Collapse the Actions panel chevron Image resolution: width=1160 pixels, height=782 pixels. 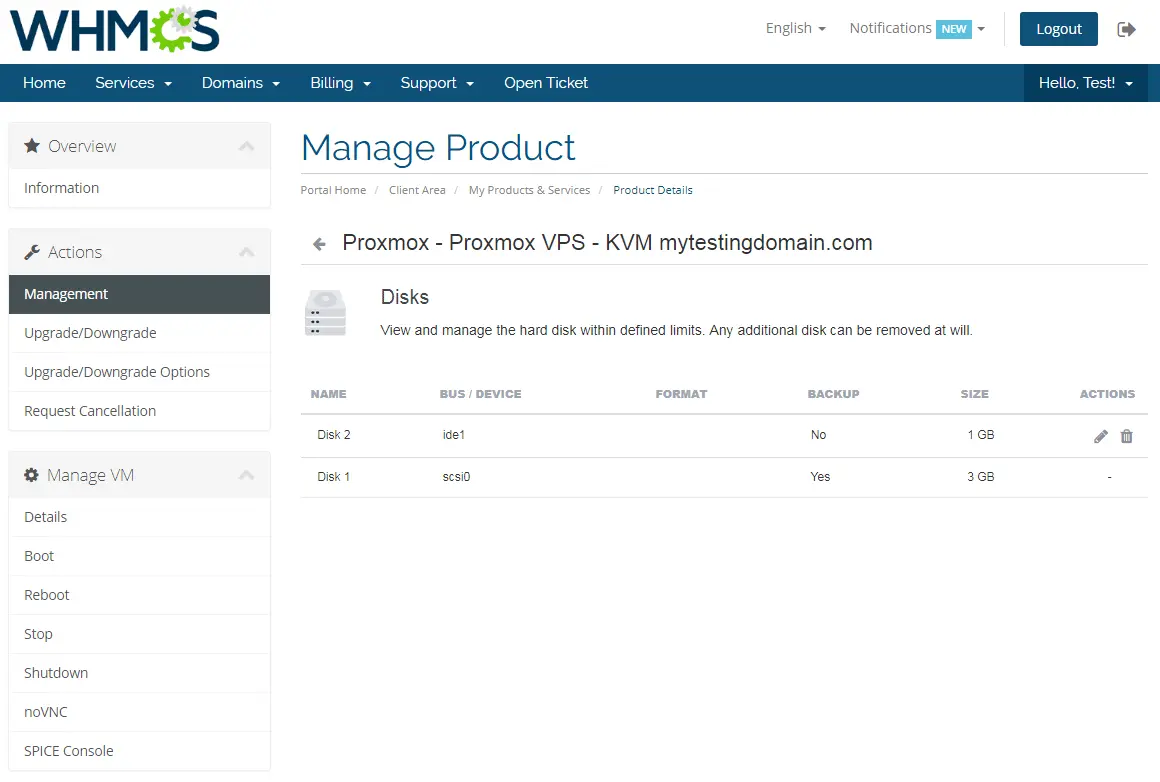(x=246, y=252)
